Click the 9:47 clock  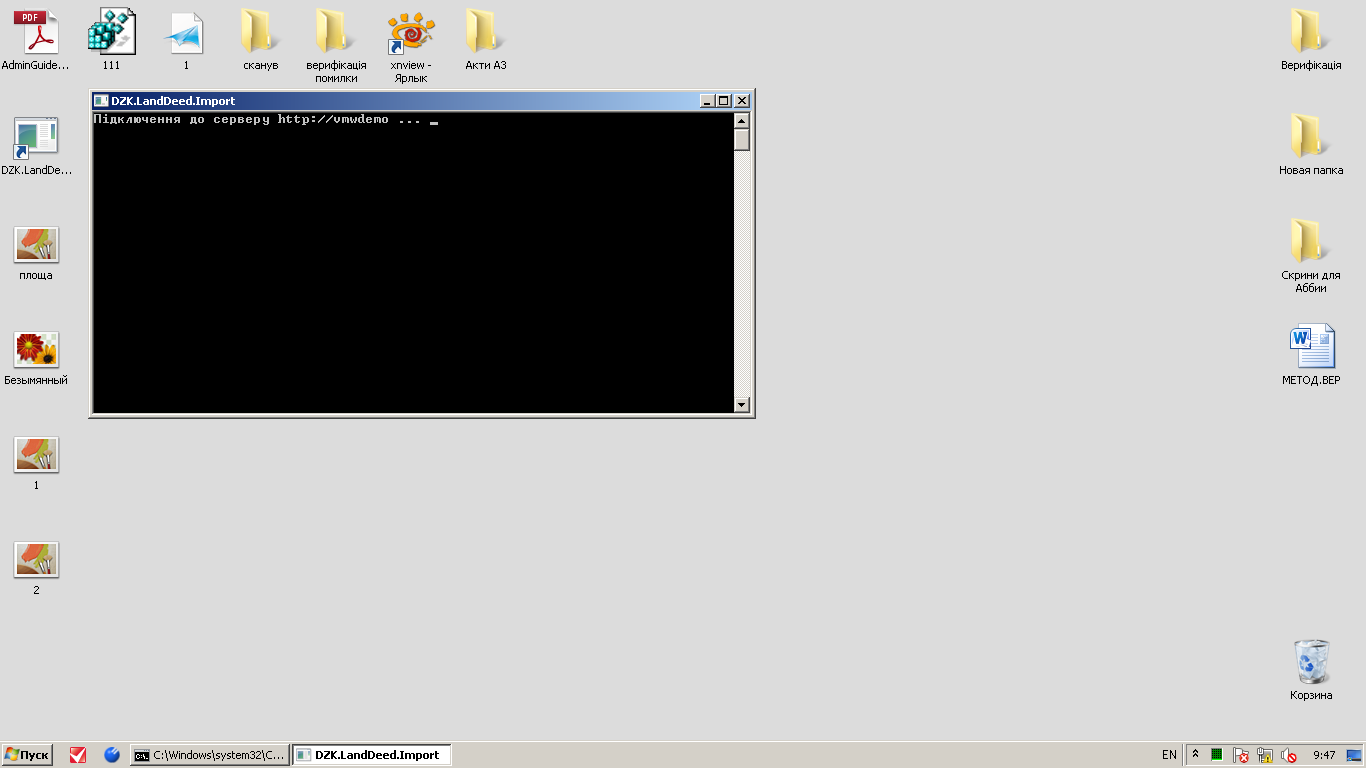click(1324, 755)
